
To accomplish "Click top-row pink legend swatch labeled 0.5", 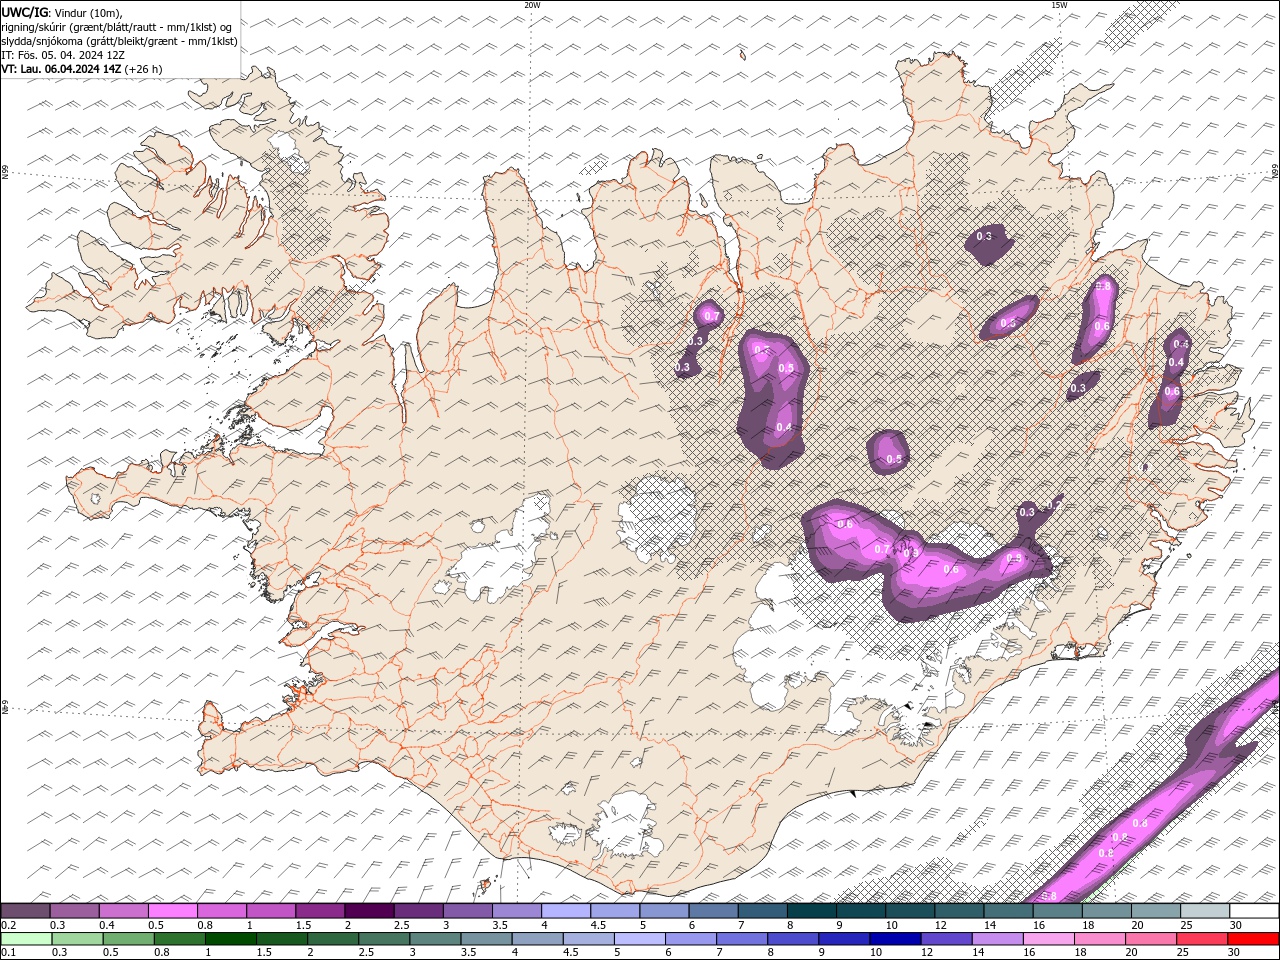I will tap(172, 910).
